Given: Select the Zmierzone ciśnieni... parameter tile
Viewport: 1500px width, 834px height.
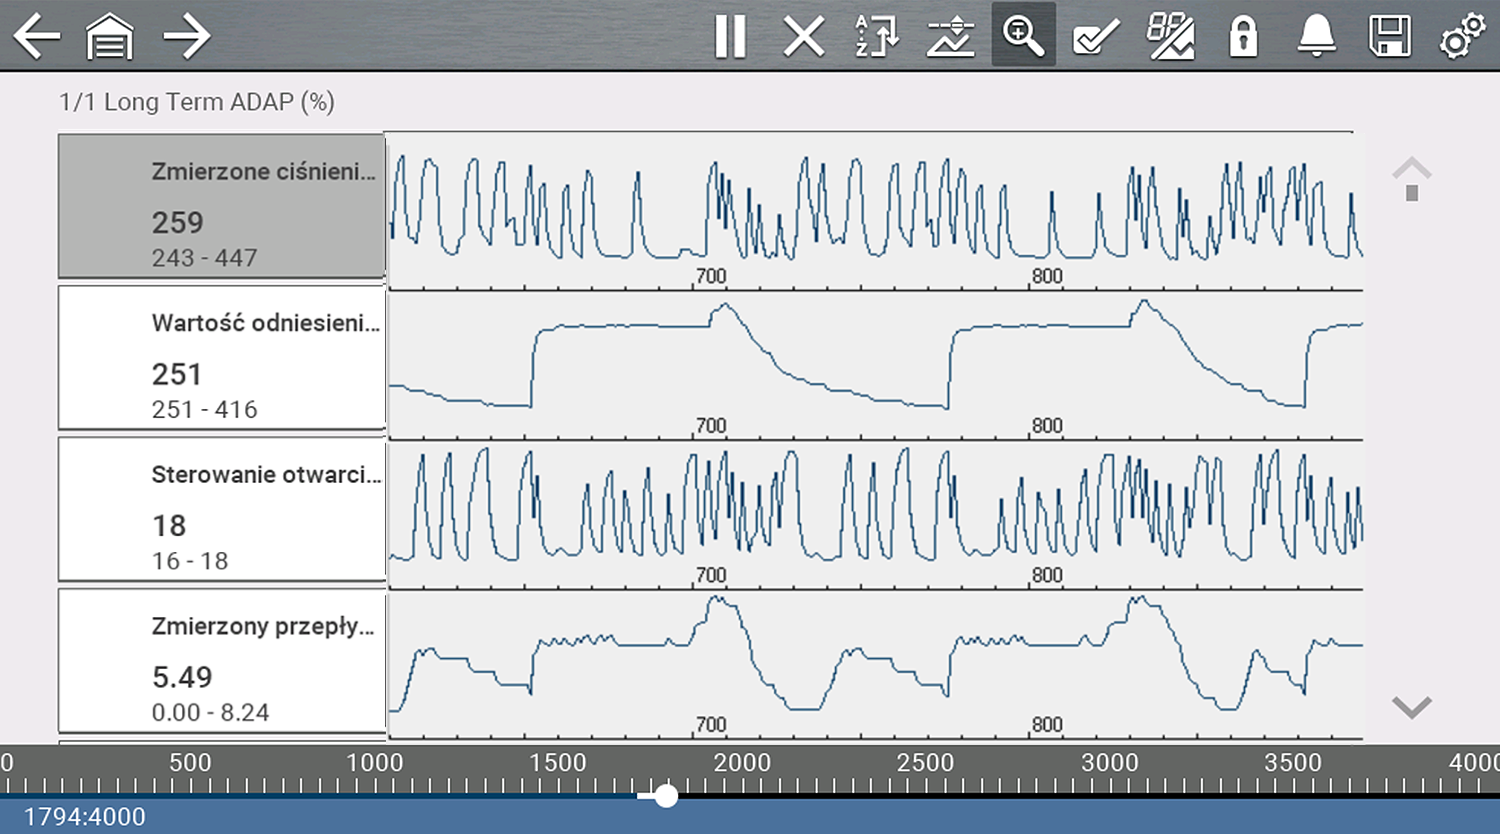Looking at the screenshot, I should (222, 206).
